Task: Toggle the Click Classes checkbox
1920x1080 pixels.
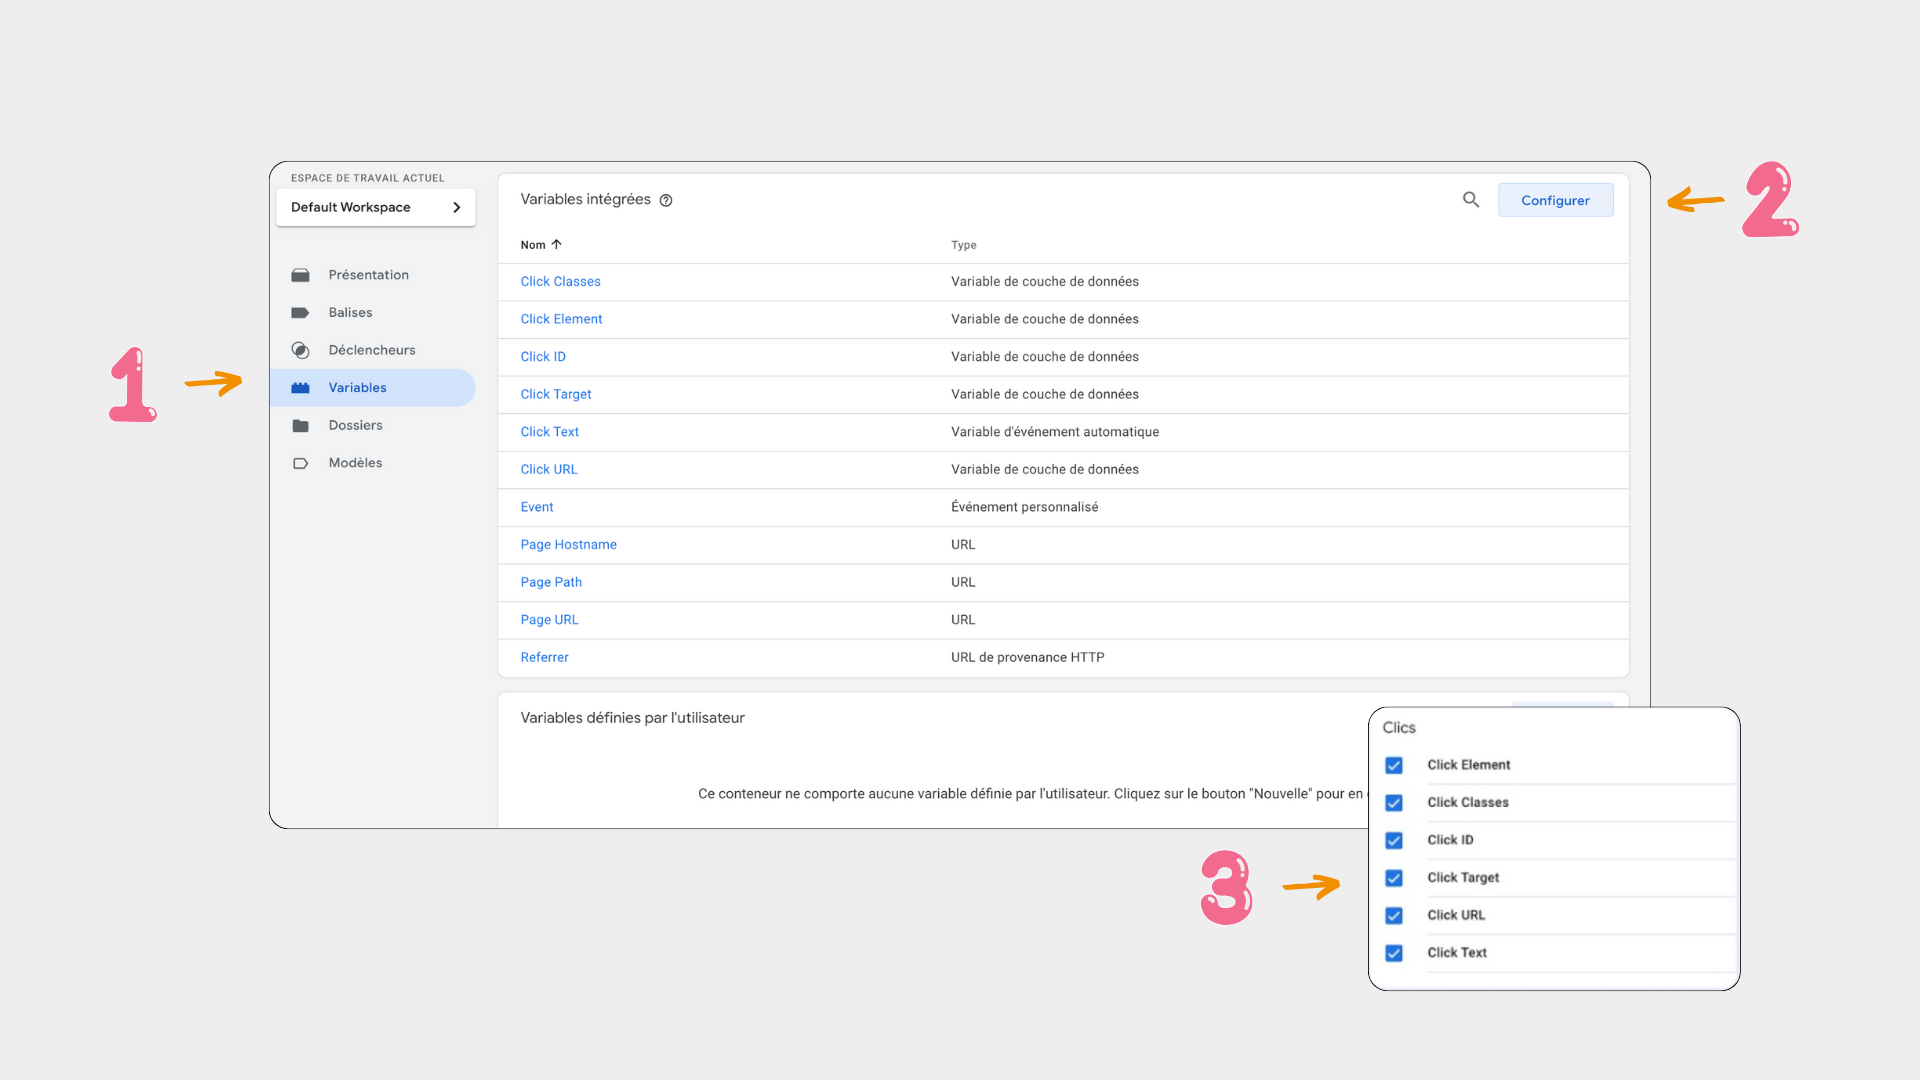Action: pos(1394,802)
